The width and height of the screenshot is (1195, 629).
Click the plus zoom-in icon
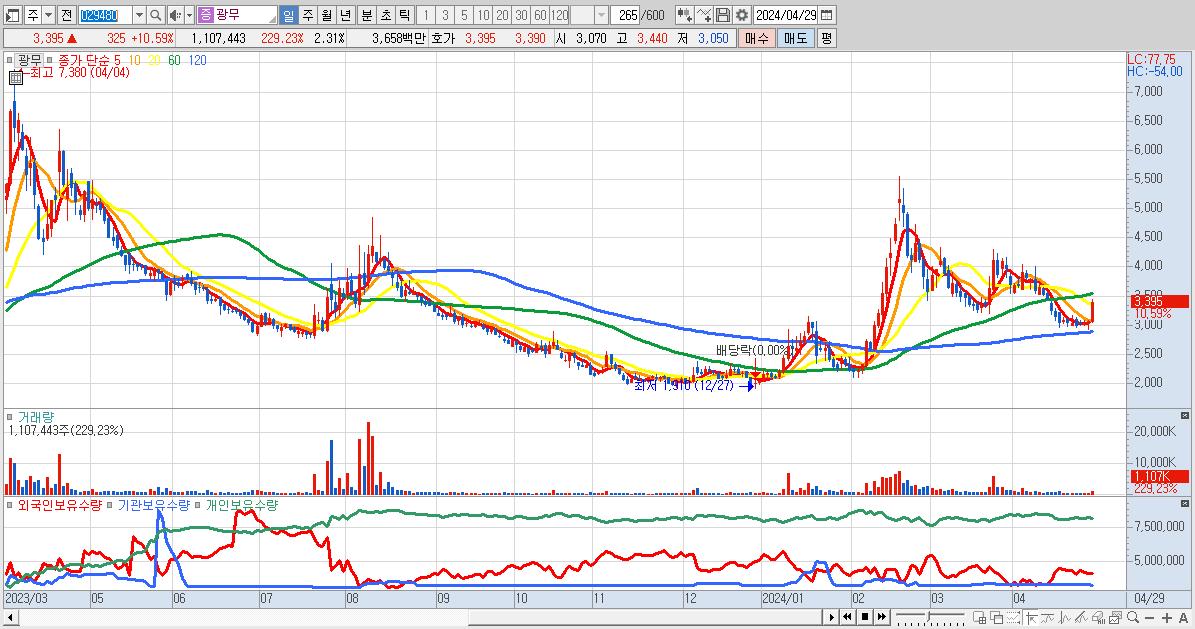[1167, 618]
